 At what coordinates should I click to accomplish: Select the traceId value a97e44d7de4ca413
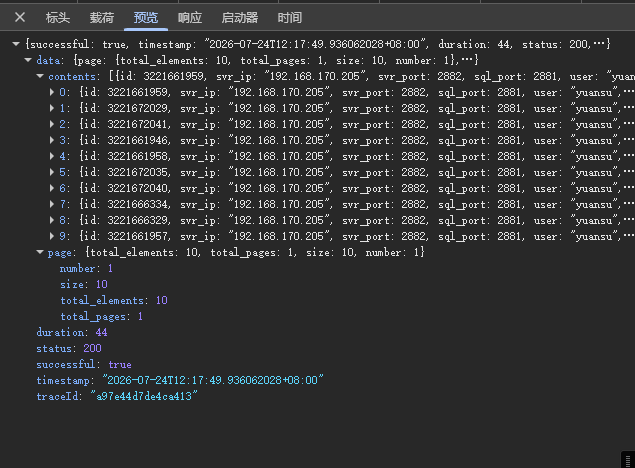(144, 396)
